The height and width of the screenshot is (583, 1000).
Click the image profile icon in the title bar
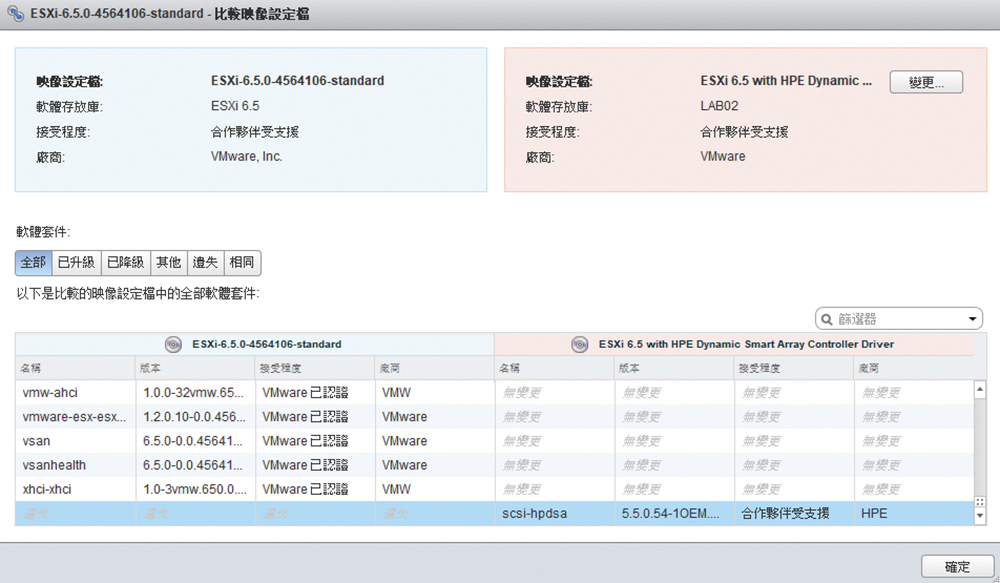(15, 13)
